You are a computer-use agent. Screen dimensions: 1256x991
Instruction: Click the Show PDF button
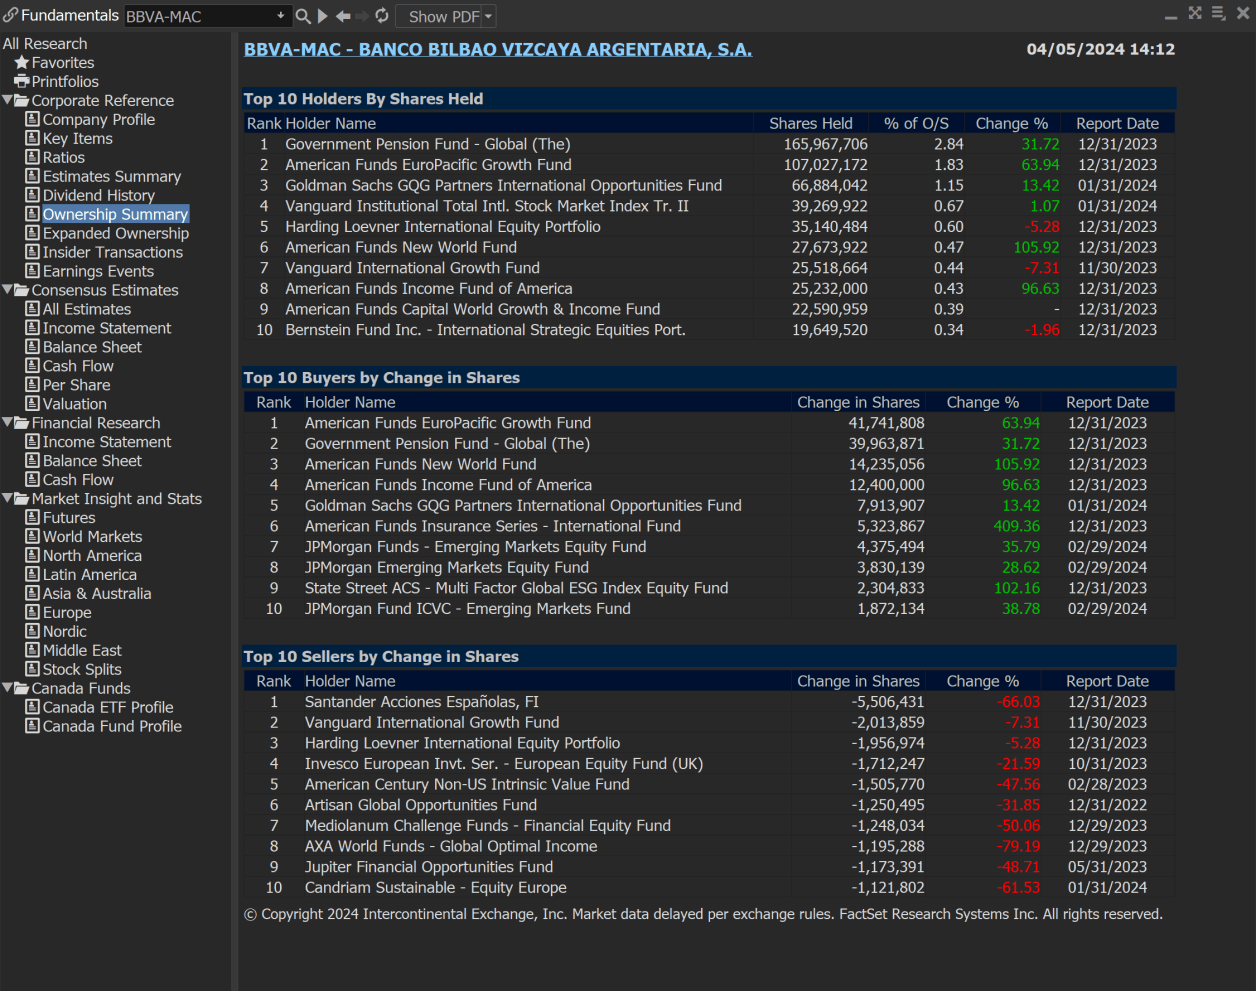coord(444,17)
